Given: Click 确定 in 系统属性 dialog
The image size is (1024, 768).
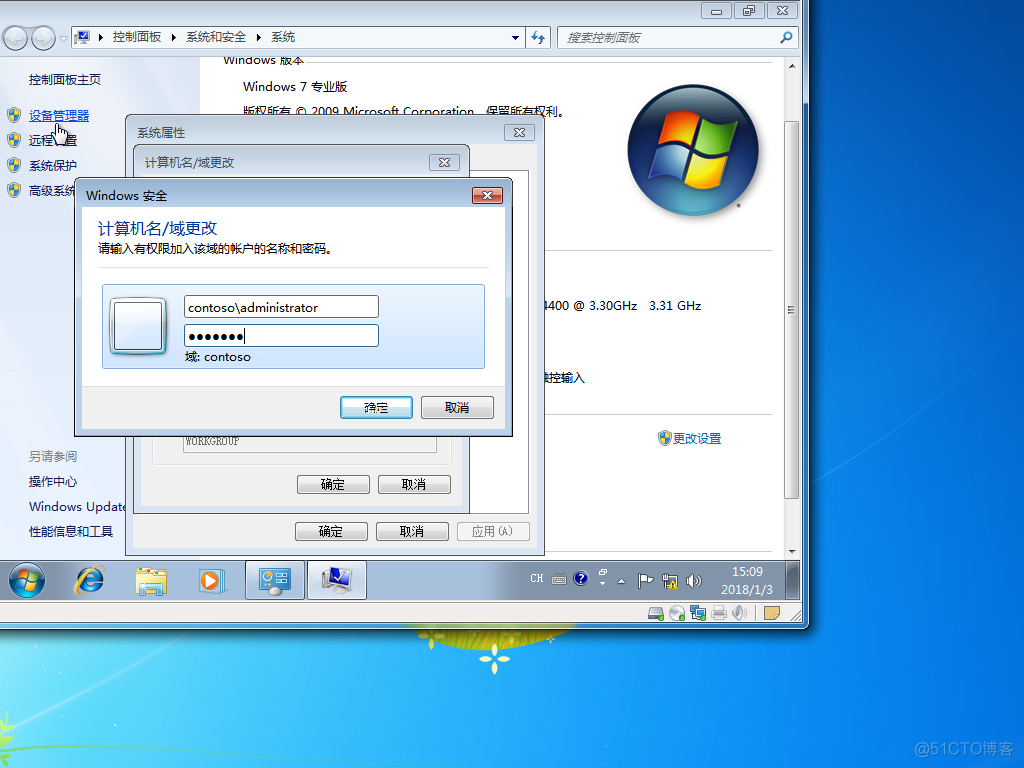Looking at the screenshot, I should 331,532.
